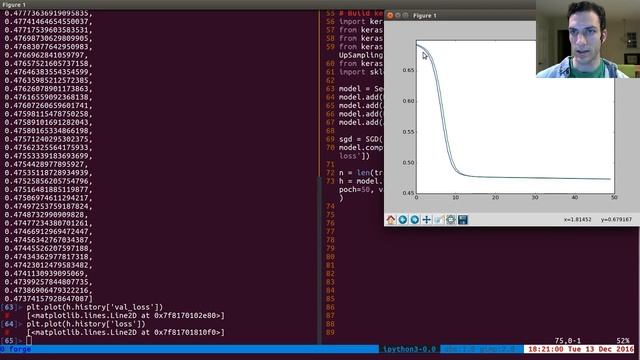Click the 75,0-1 cursor position indicator
This screenshot has width=640, height=360.
coord(567,340)
